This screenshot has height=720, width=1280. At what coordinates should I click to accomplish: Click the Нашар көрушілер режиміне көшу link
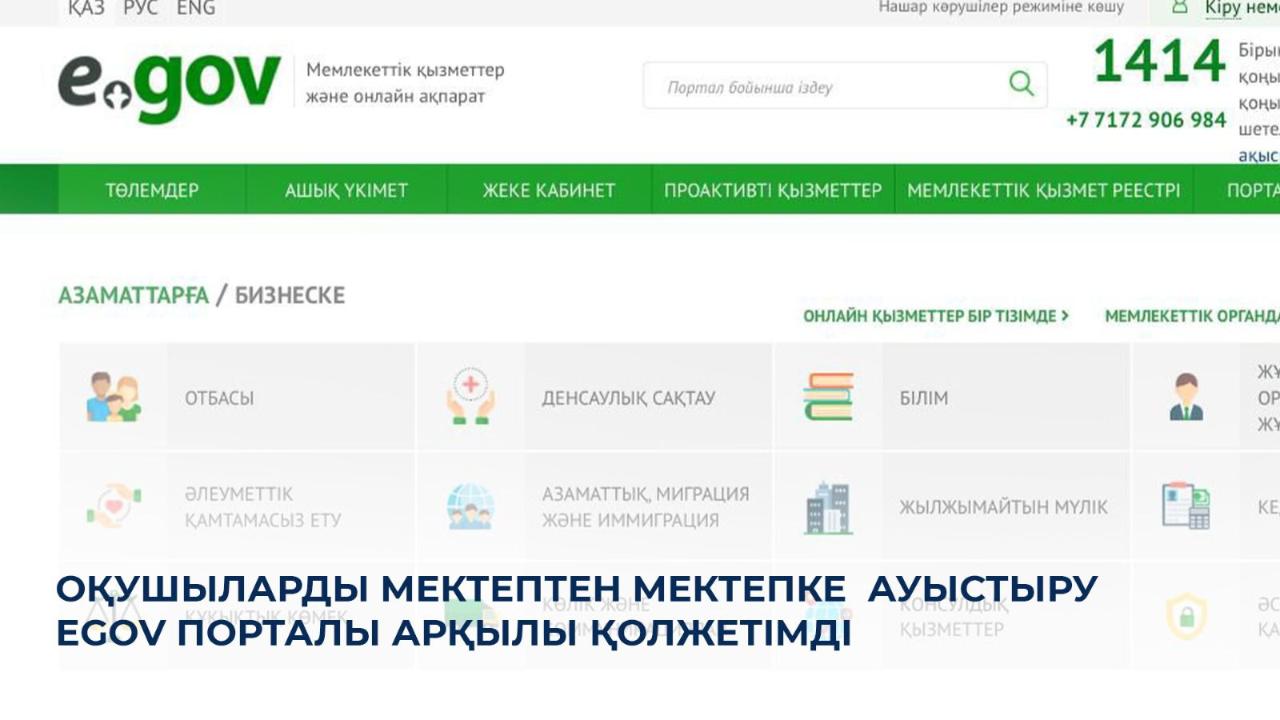pyautogui.click(x=1001, y=8)
